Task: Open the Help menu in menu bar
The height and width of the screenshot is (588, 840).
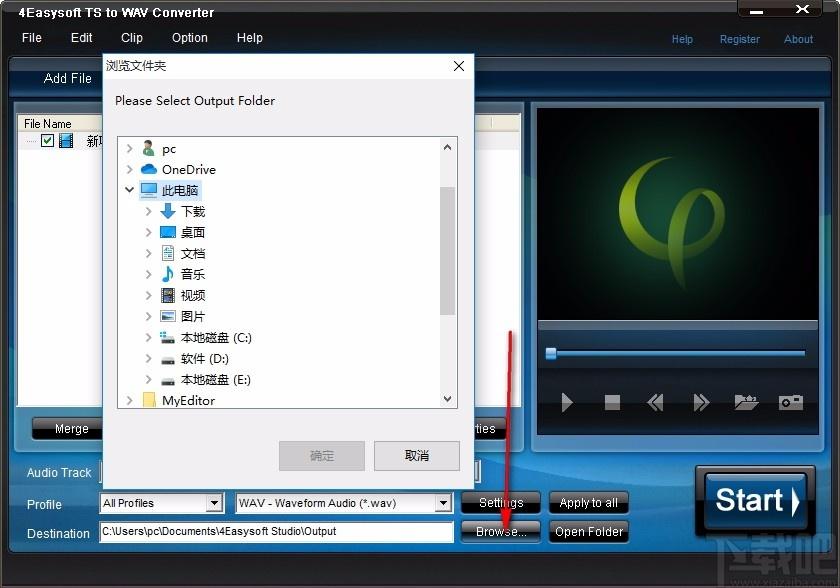Action: 250,37
